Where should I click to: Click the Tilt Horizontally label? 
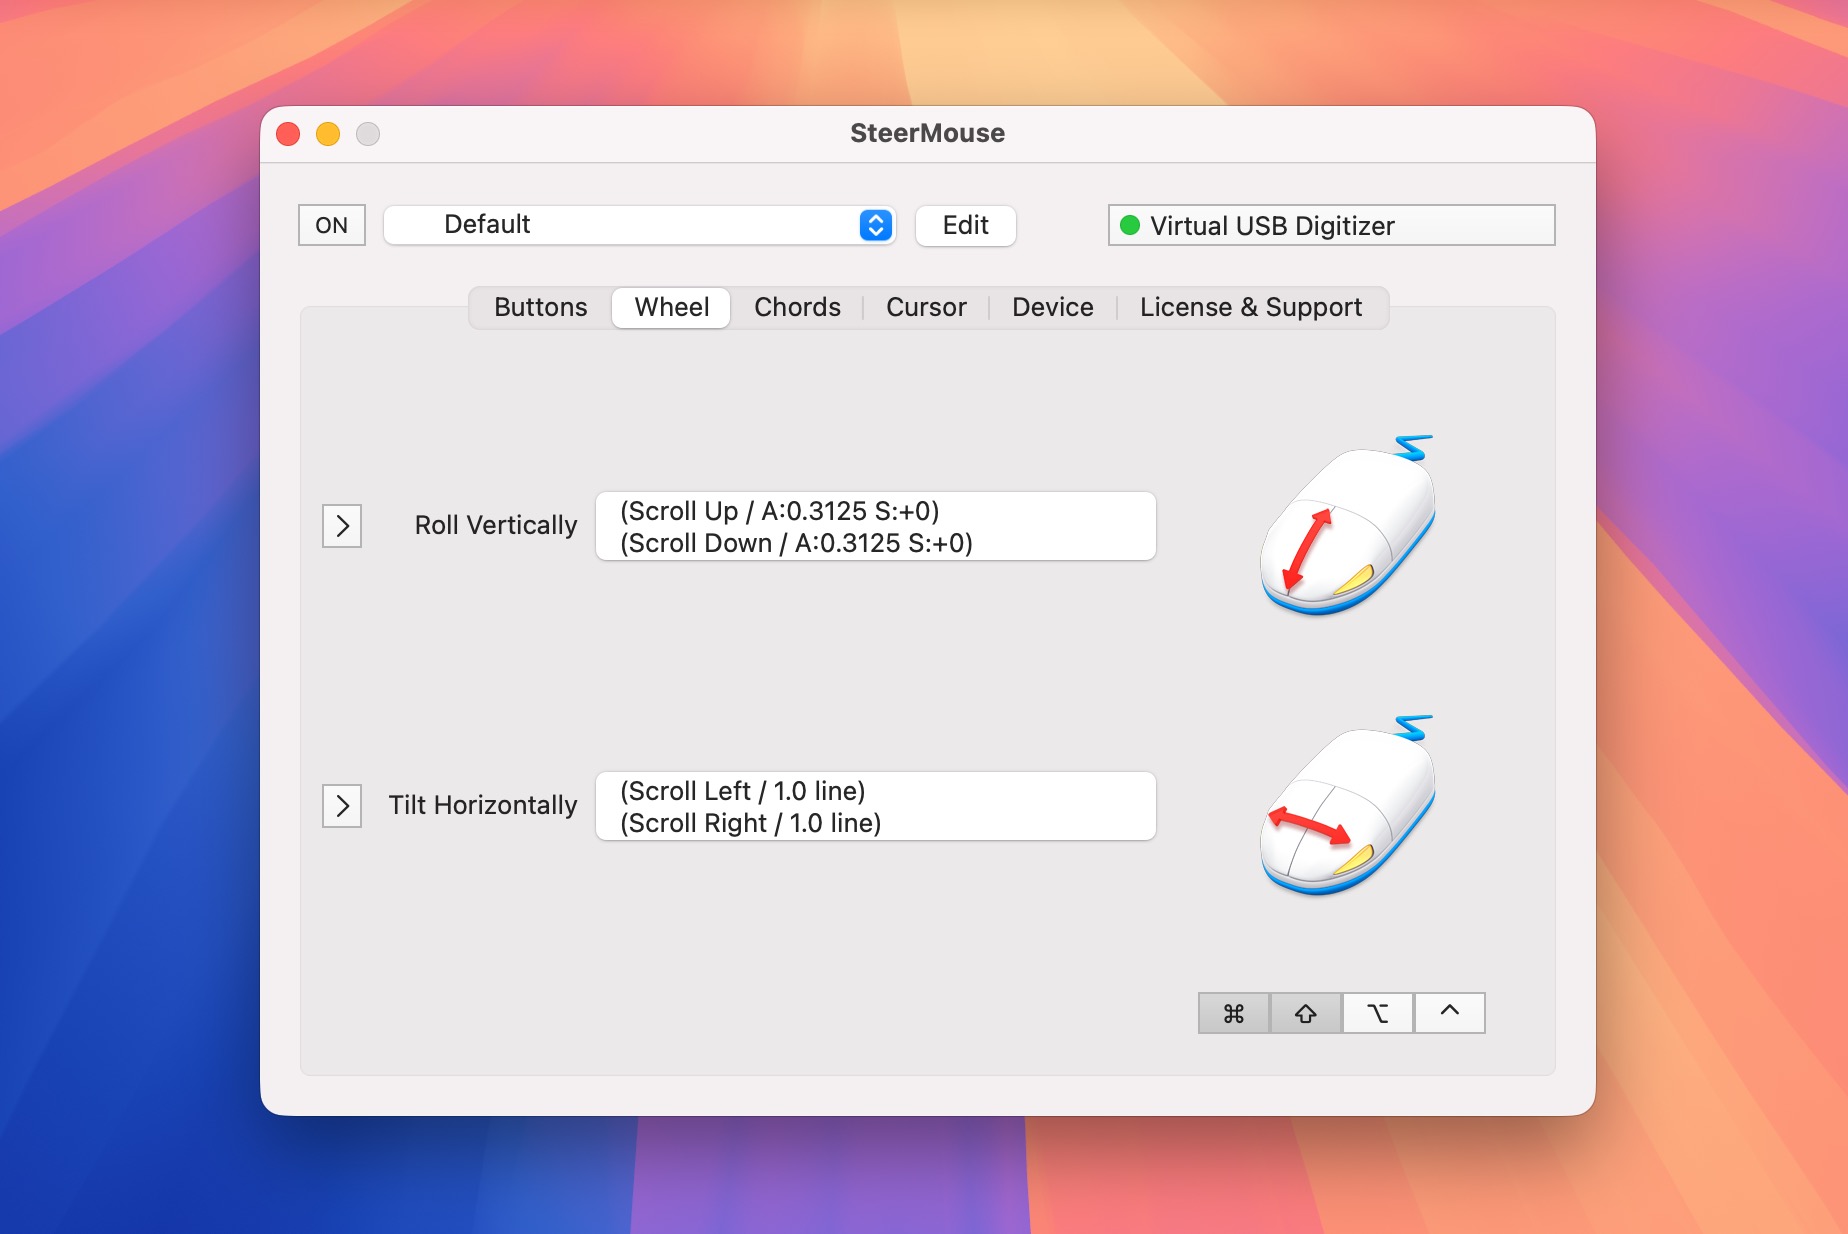pyautogui.click(x=483, y=805)
